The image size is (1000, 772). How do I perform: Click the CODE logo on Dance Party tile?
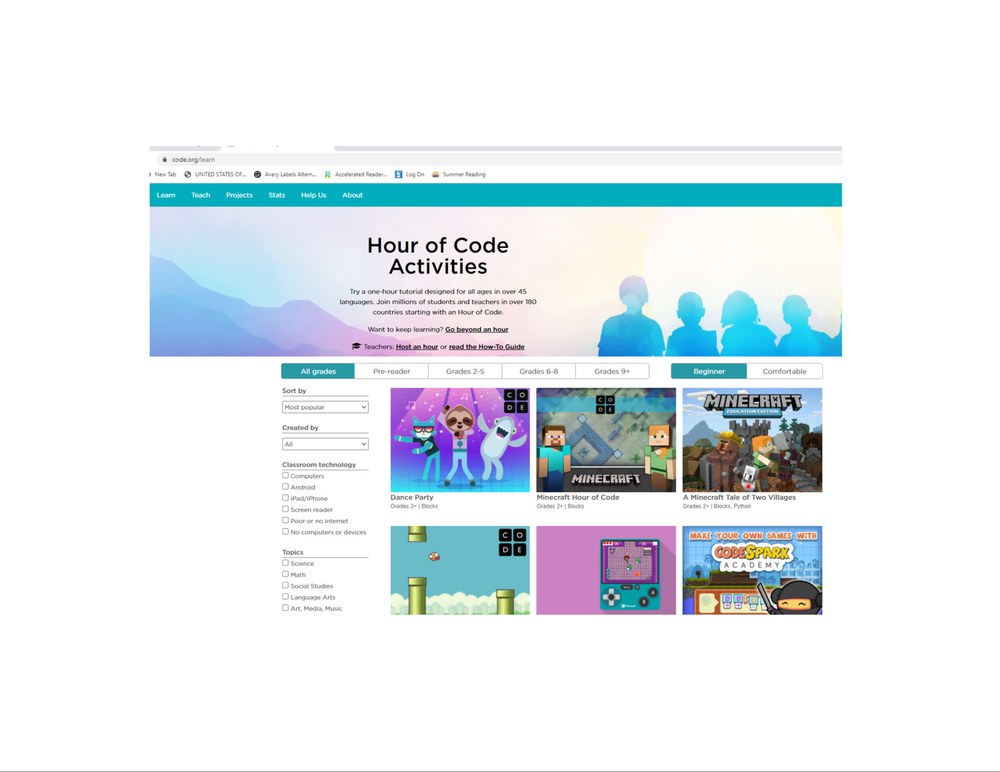click(515, 402)
